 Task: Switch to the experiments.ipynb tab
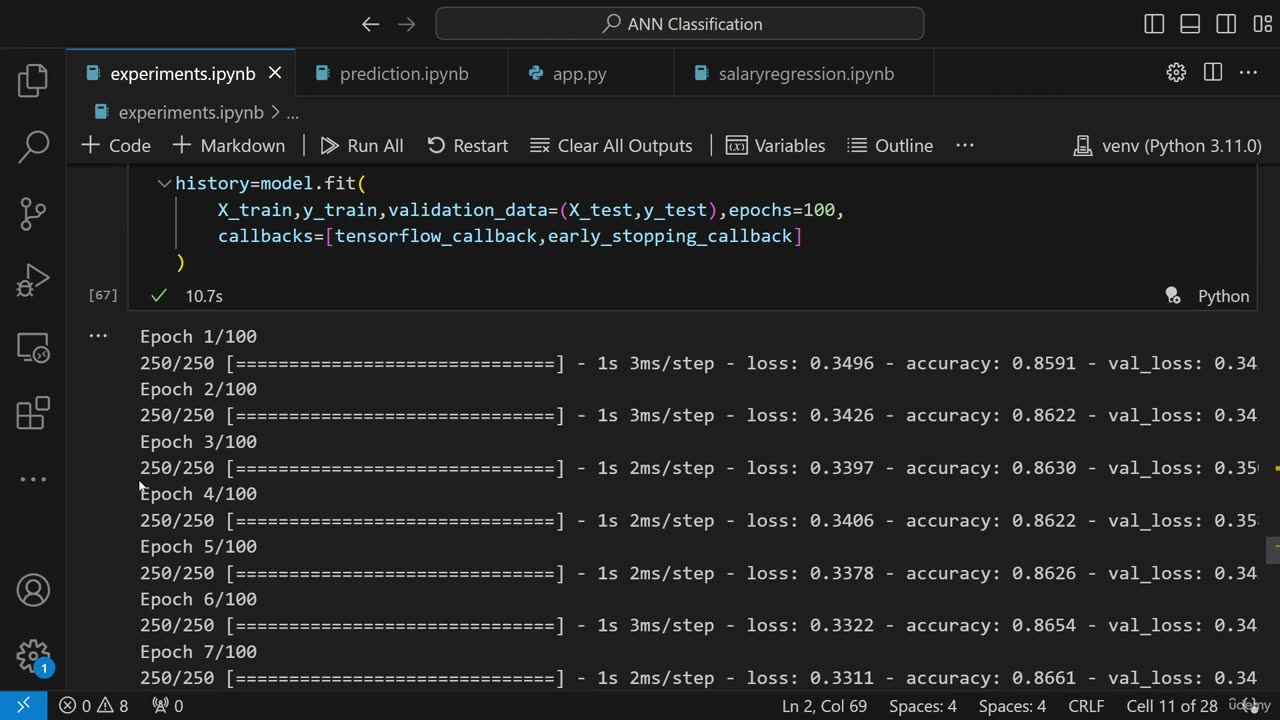point(181,73)
